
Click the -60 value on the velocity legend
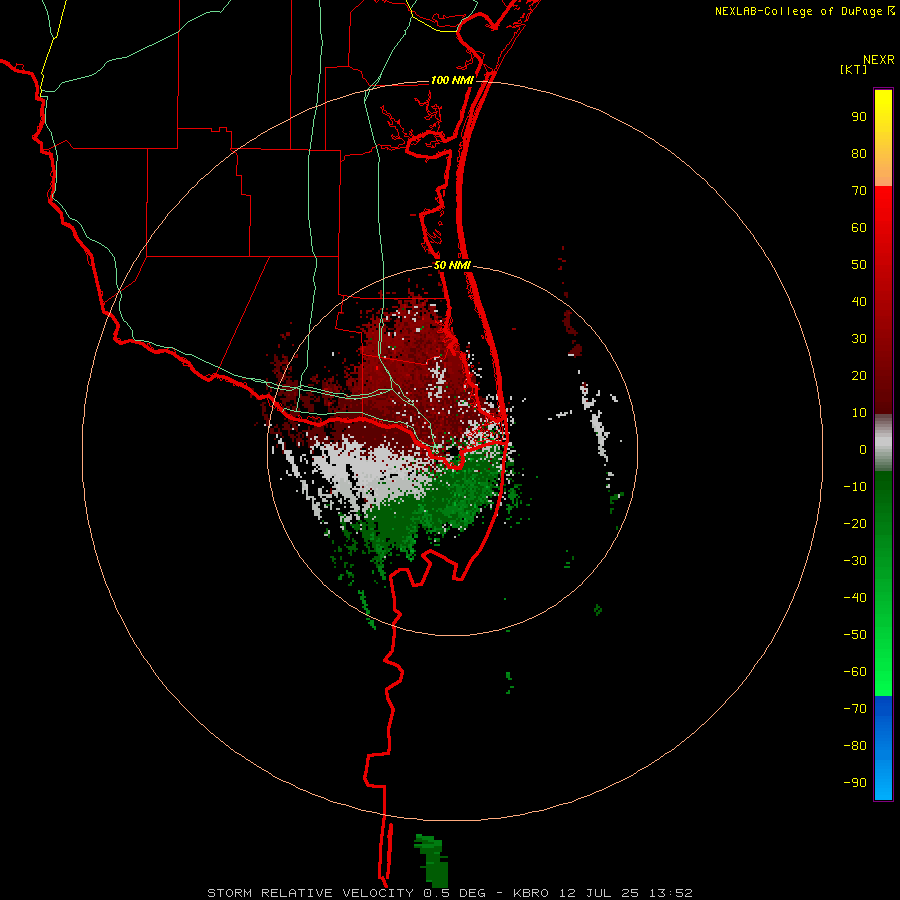pyautogui.click(x=855, y=672)
